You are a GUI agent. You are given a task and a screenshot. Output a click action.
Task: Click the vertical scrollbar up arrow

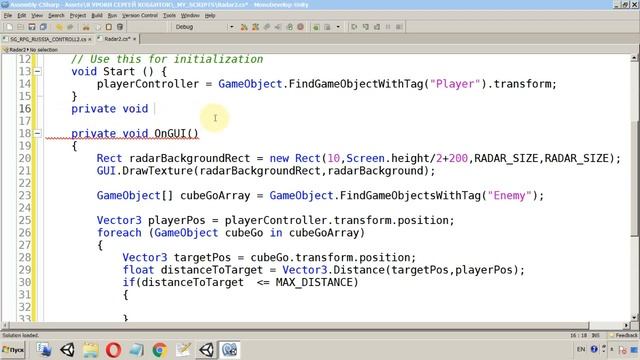coord(634,58)
